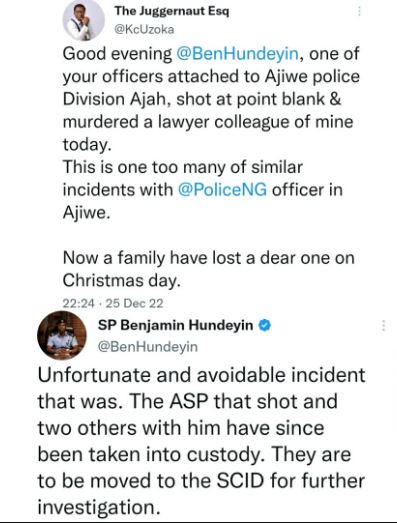The height and width of the screenshot is (523, 397).
Task: Open the 22:24 · 25 Dec 22 timestamp
Action: click(113, 303)
